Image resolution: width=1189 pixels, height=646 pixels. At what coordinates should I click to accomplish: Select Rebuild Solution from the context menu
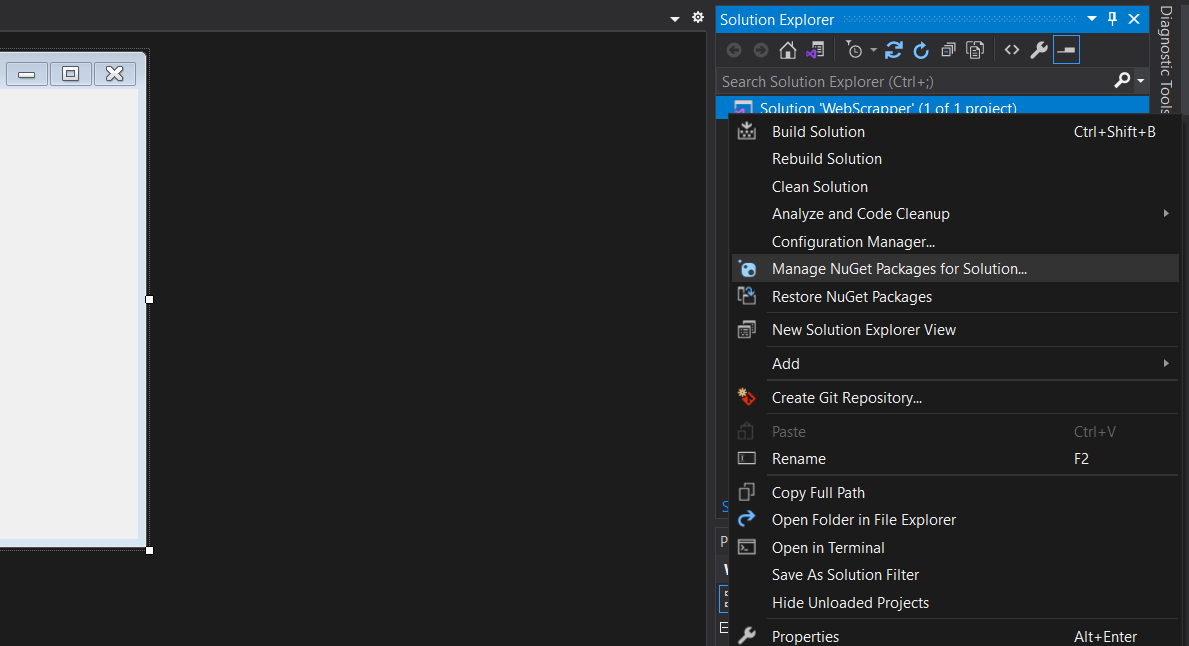[826, 158]
